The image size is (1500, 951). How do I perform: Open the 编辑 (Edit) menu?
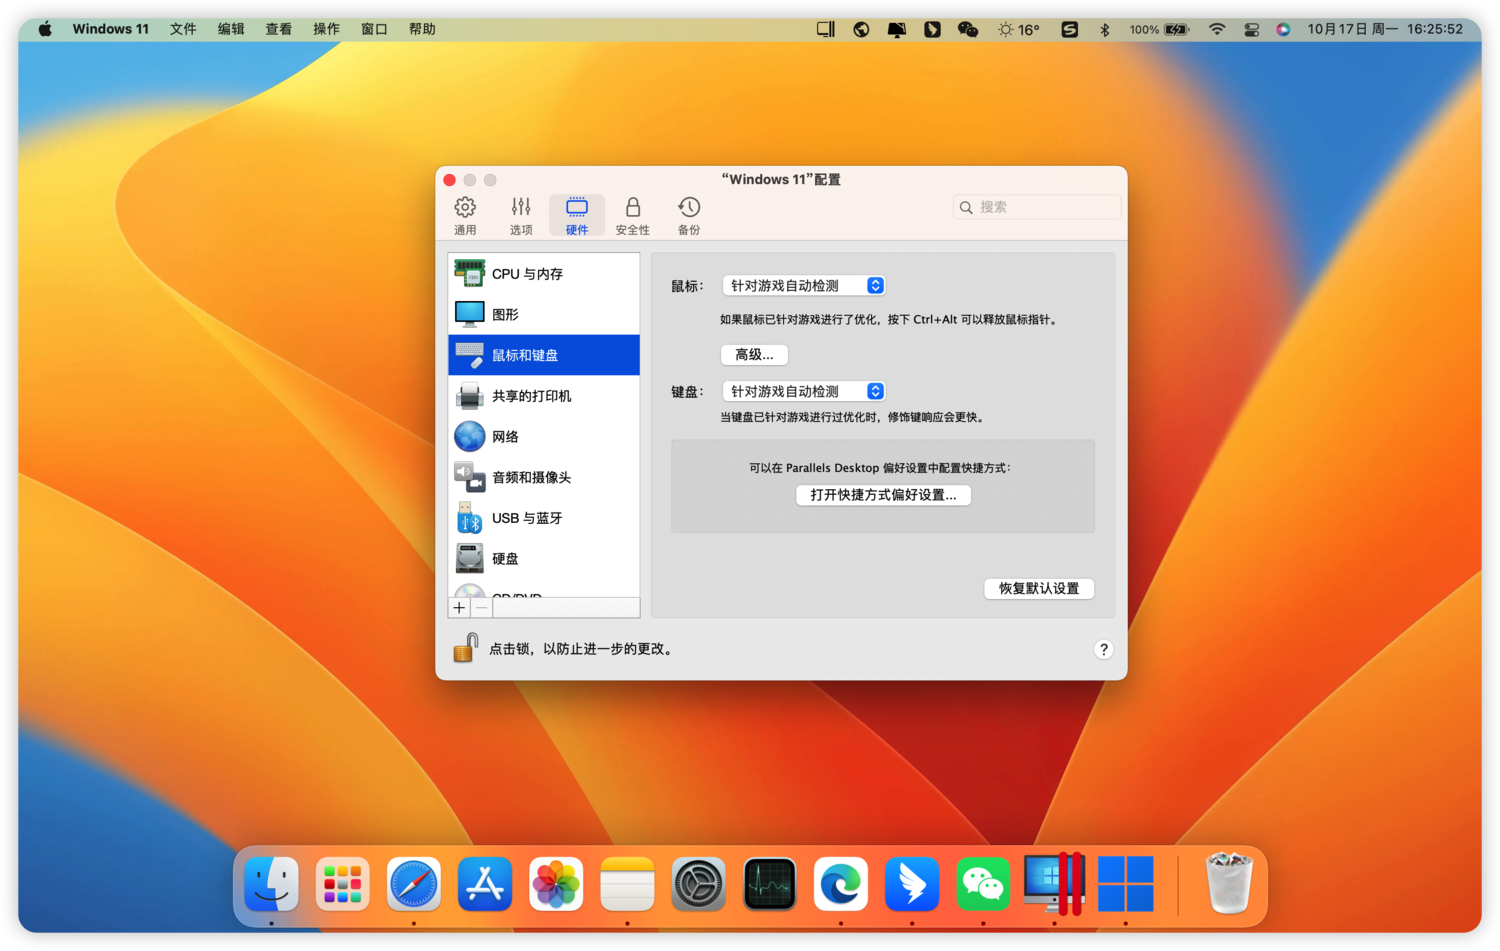231,29
